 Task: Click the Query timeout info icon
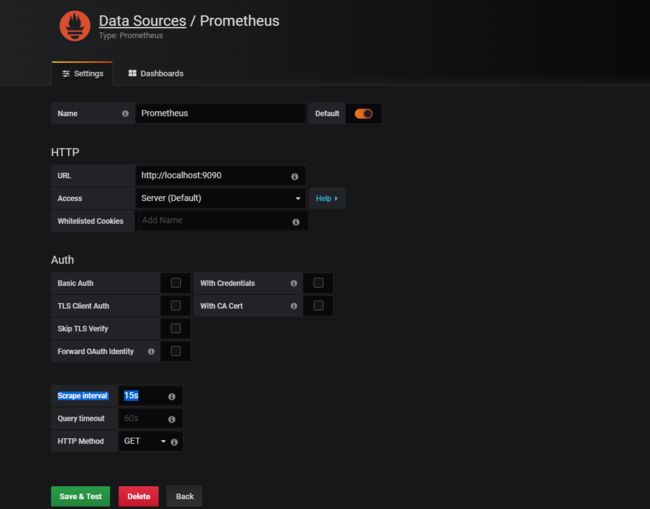(172, 419)
